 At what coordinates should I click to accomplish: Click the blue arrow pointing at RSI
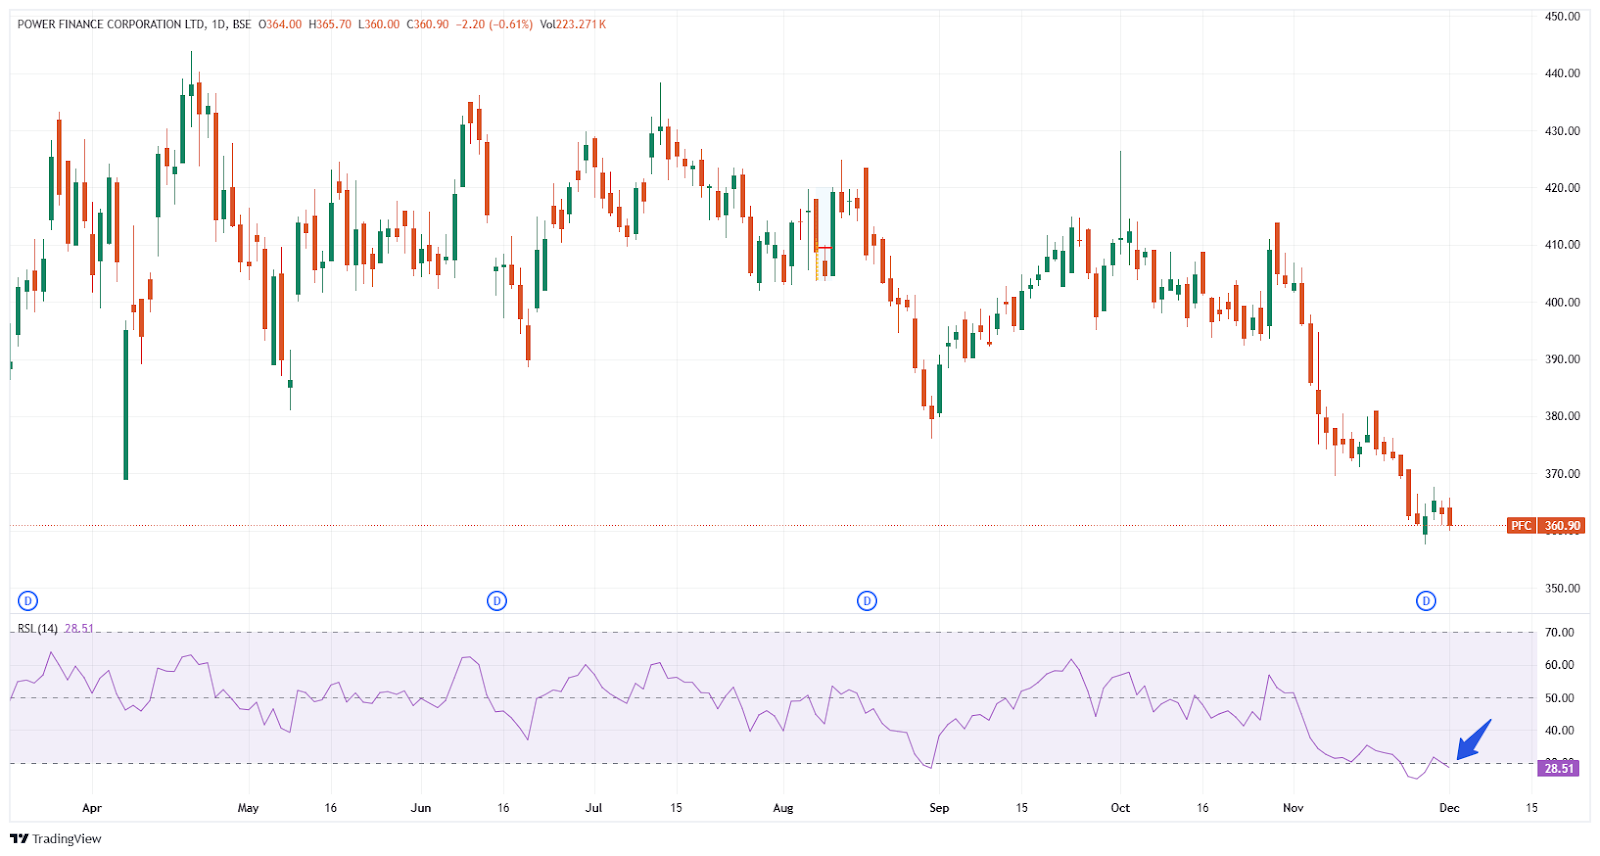pos(1472,741)
